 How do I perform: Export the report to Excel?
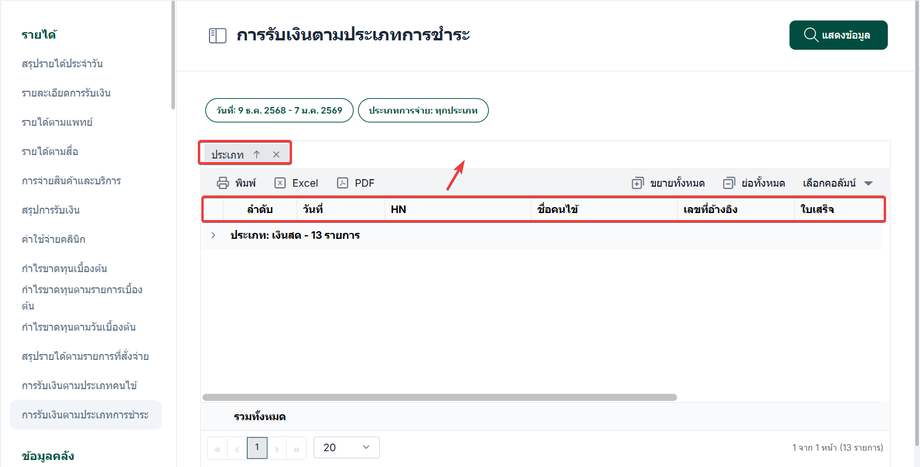tap(296, 183)
